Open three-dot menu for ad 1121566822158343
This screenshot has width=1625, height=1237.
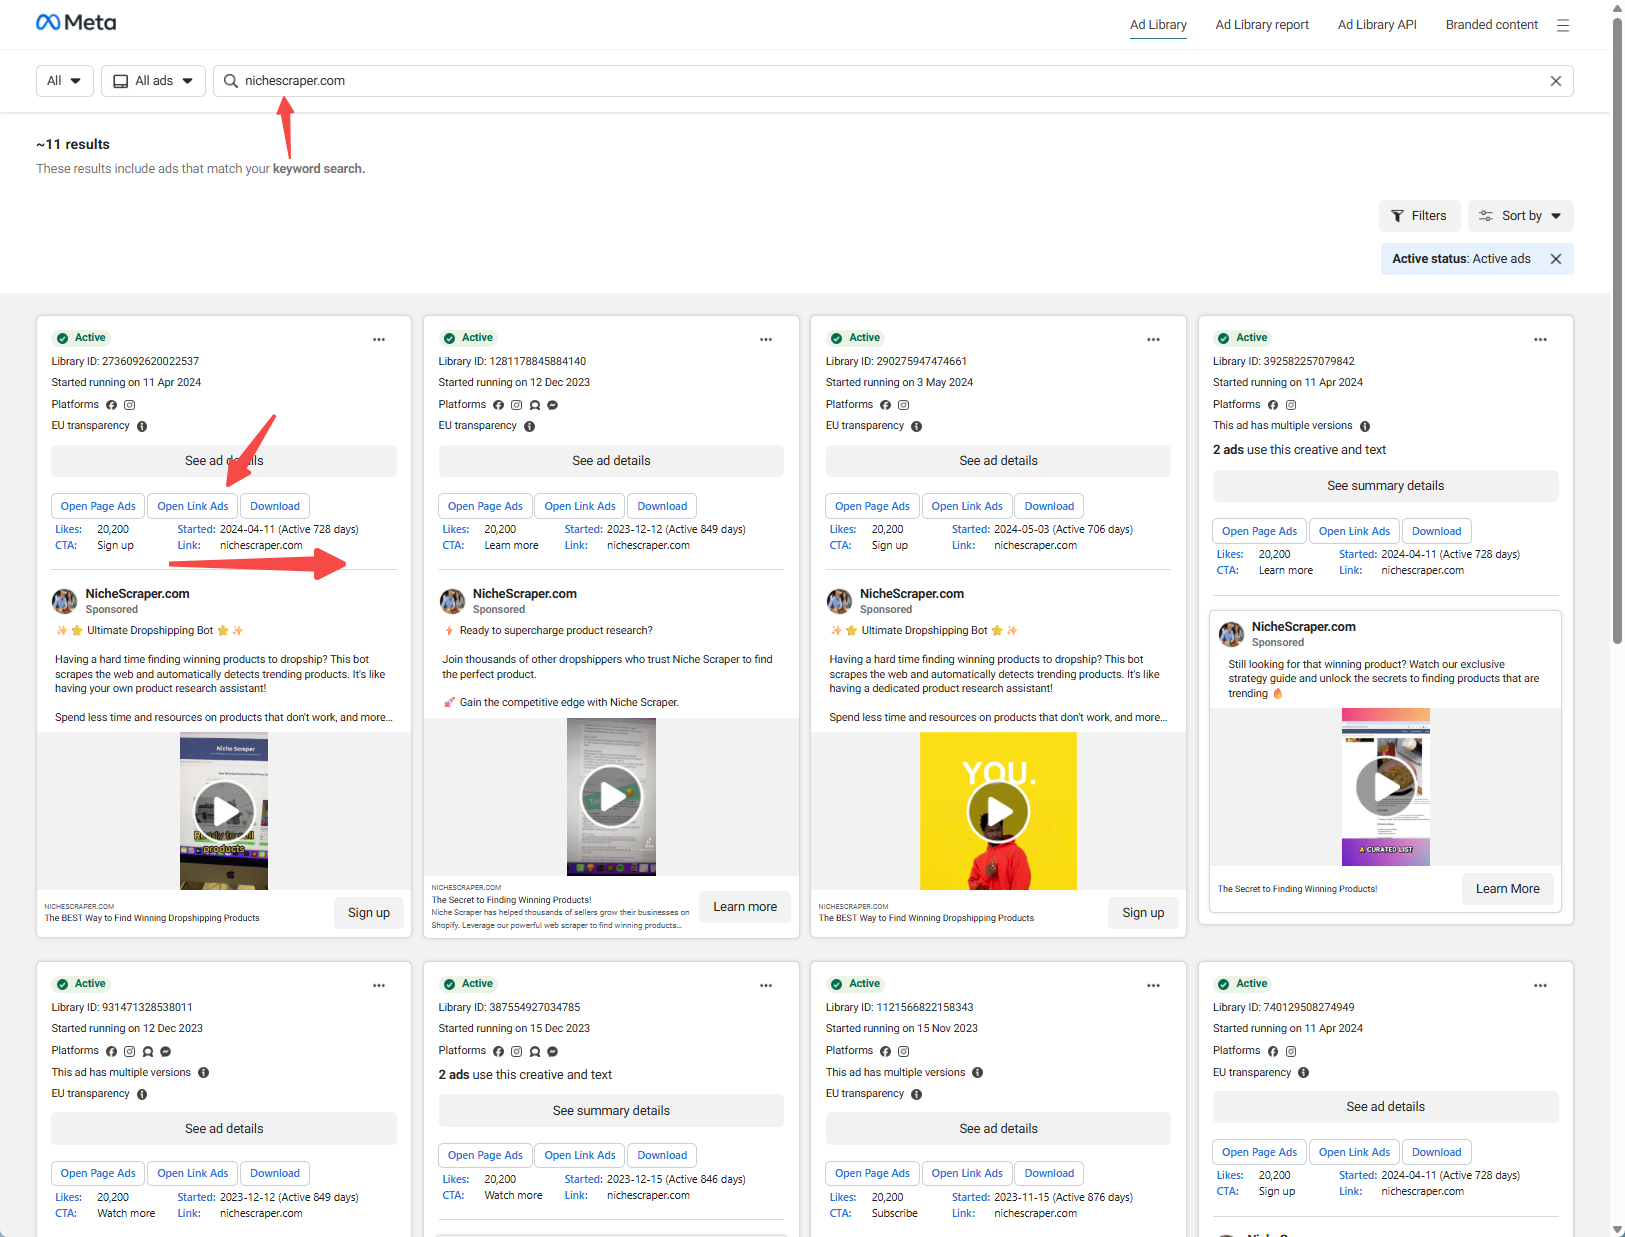click(1153, 986)
